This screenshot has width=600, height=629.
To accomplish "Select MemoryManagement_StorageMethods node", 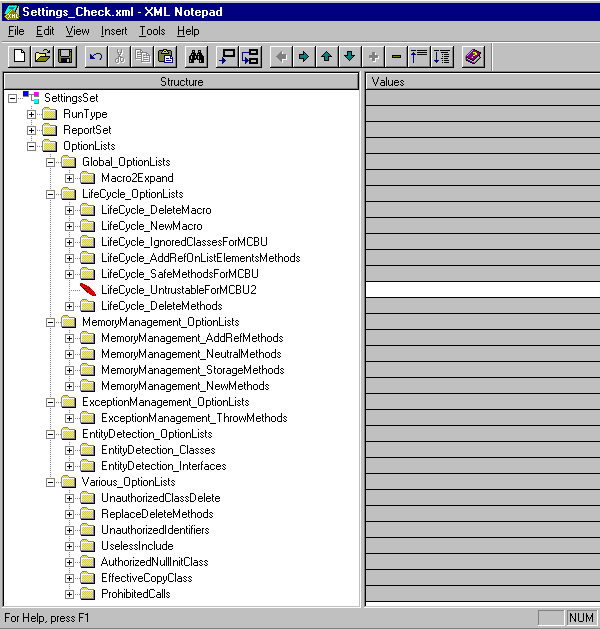I will coord(193,370).
